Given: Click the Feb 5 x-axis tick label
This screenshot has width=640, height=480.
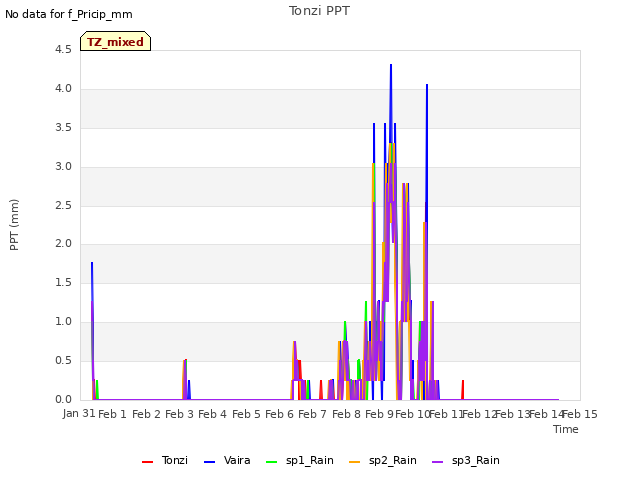Looking at the screenshot, I should (246, 414).
